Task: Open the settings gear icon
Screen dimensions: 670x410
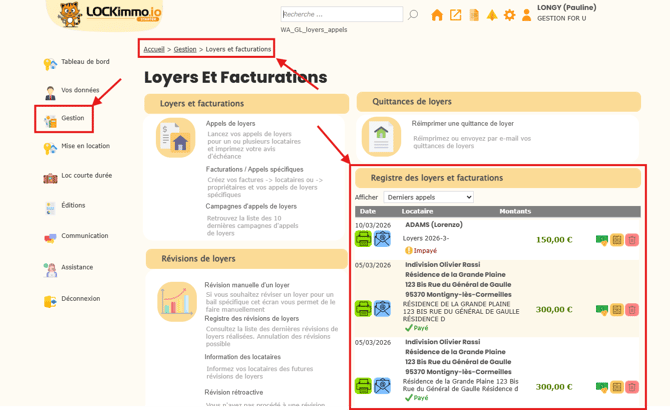Action: (509, 15)
